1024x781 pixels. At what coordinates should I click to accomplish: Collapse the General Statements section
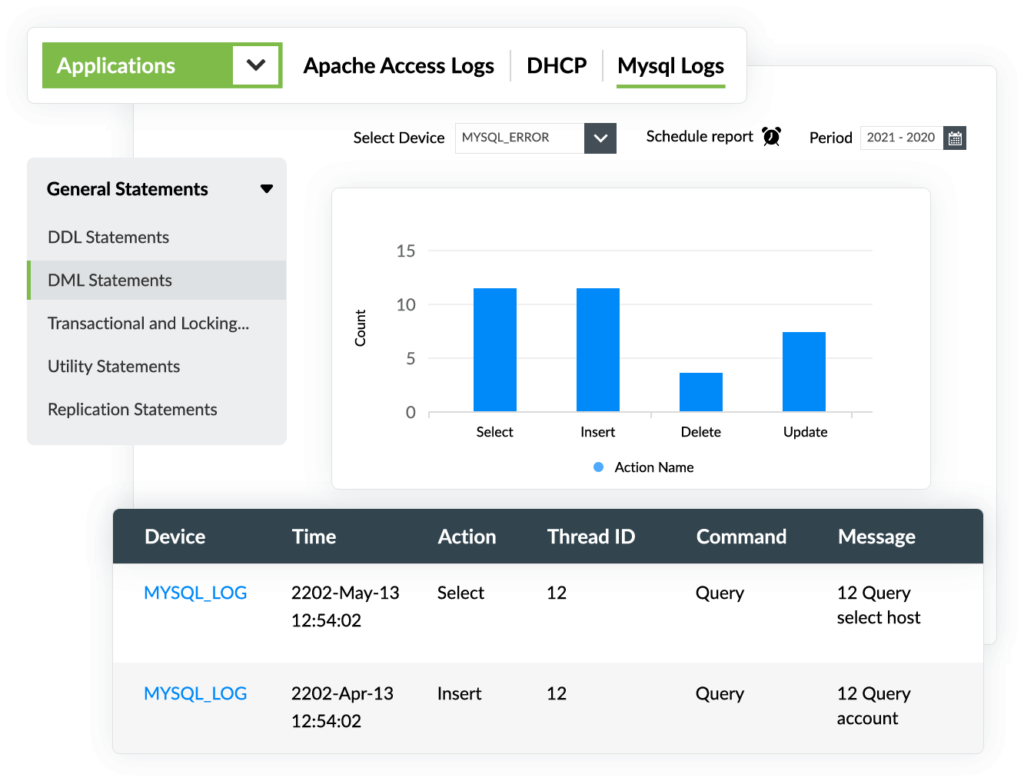[266, 189]
